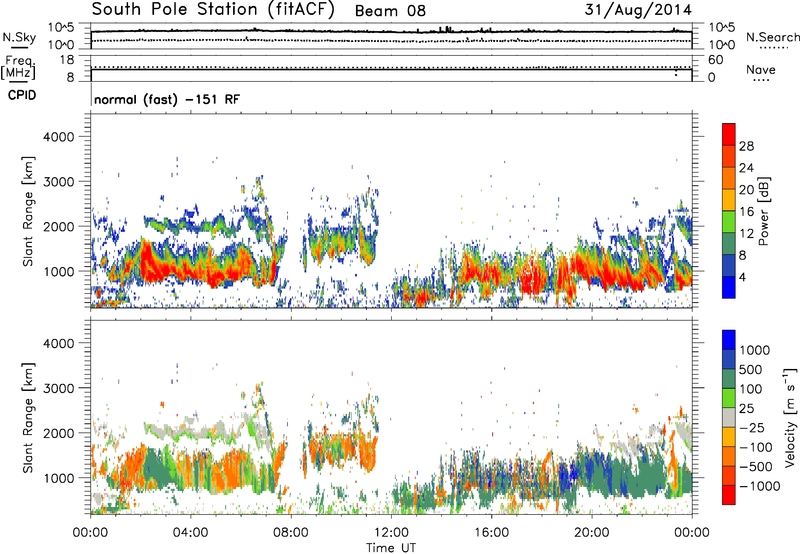Click the '18' frequency axis value
The image size is (800, 554).
(67, 60)
